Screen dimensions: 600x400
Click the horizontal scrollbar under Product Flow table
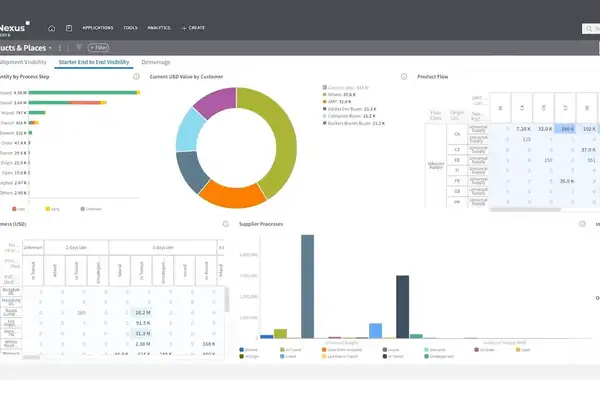(525, 209)
